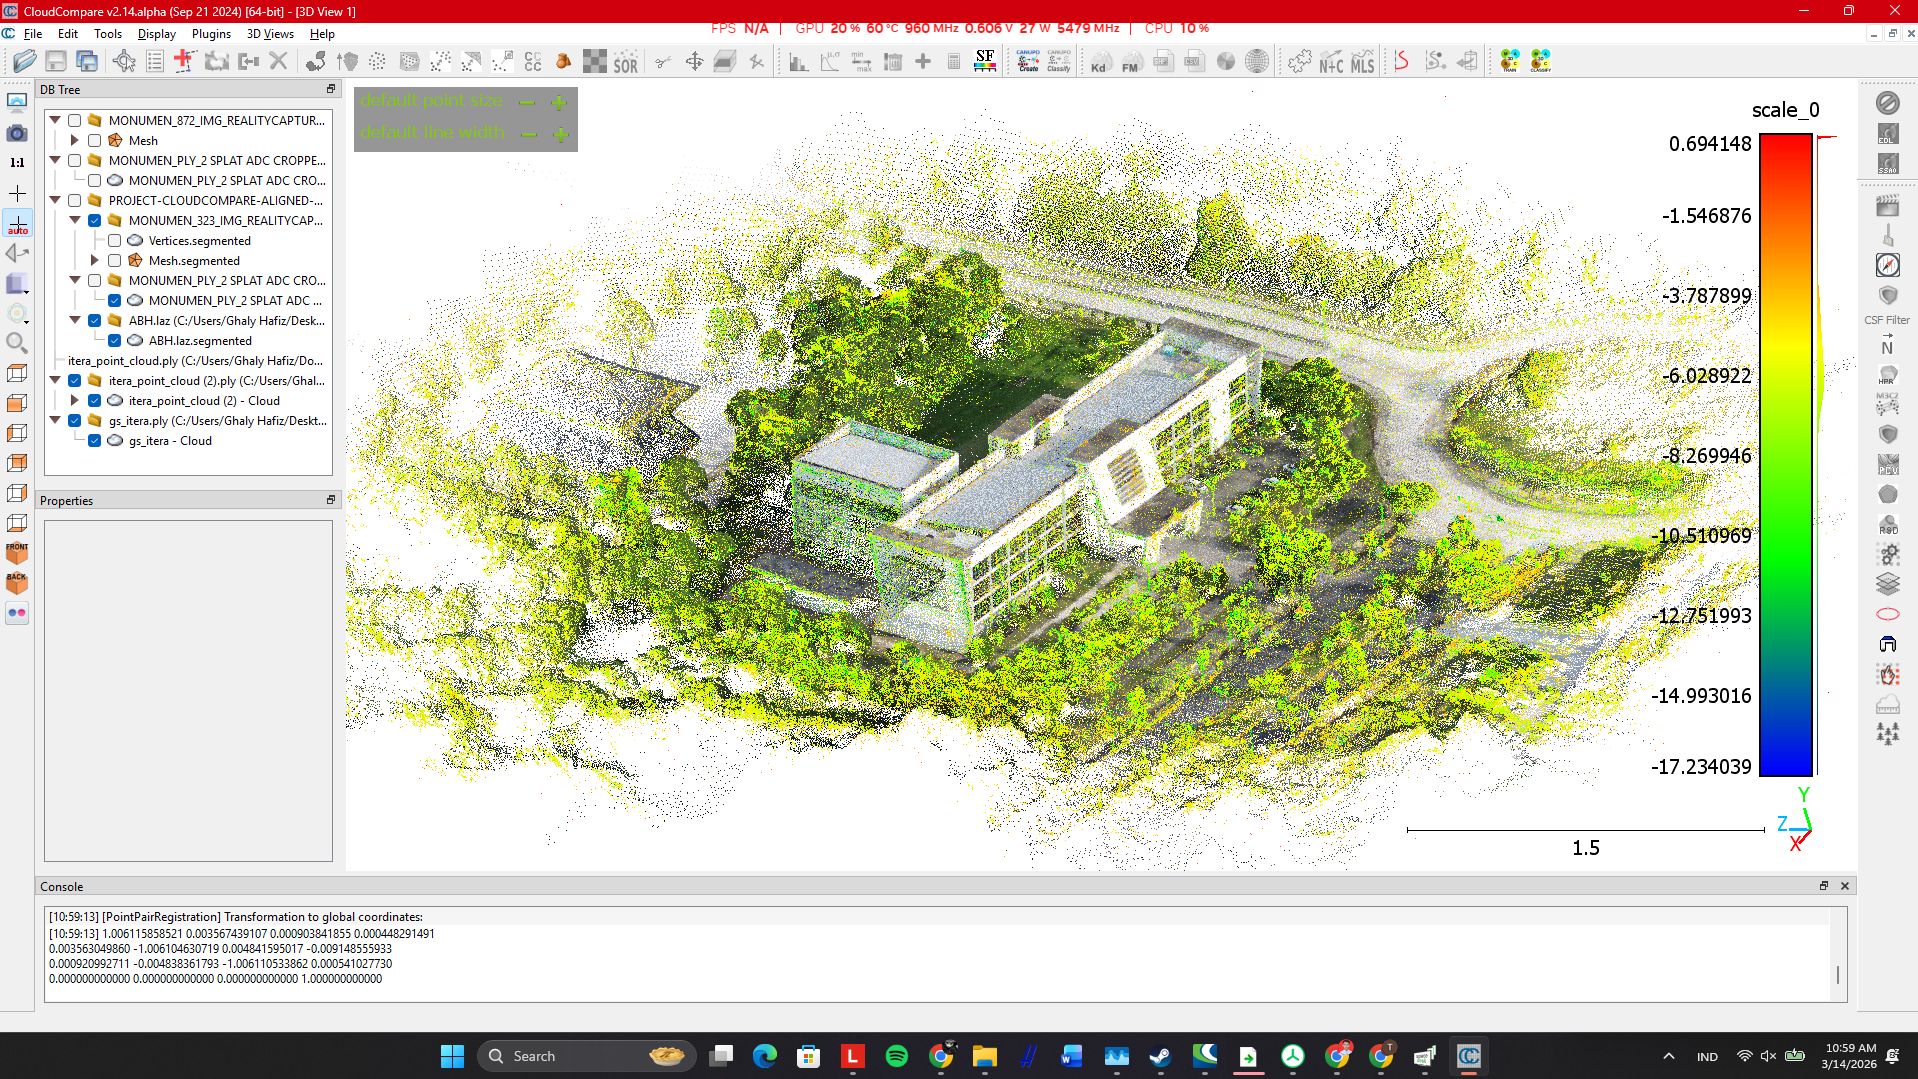Click the 3DMASC Classify plugin icon
The height and width of the screenshot is (1079, 1918).
point(1540,62)
